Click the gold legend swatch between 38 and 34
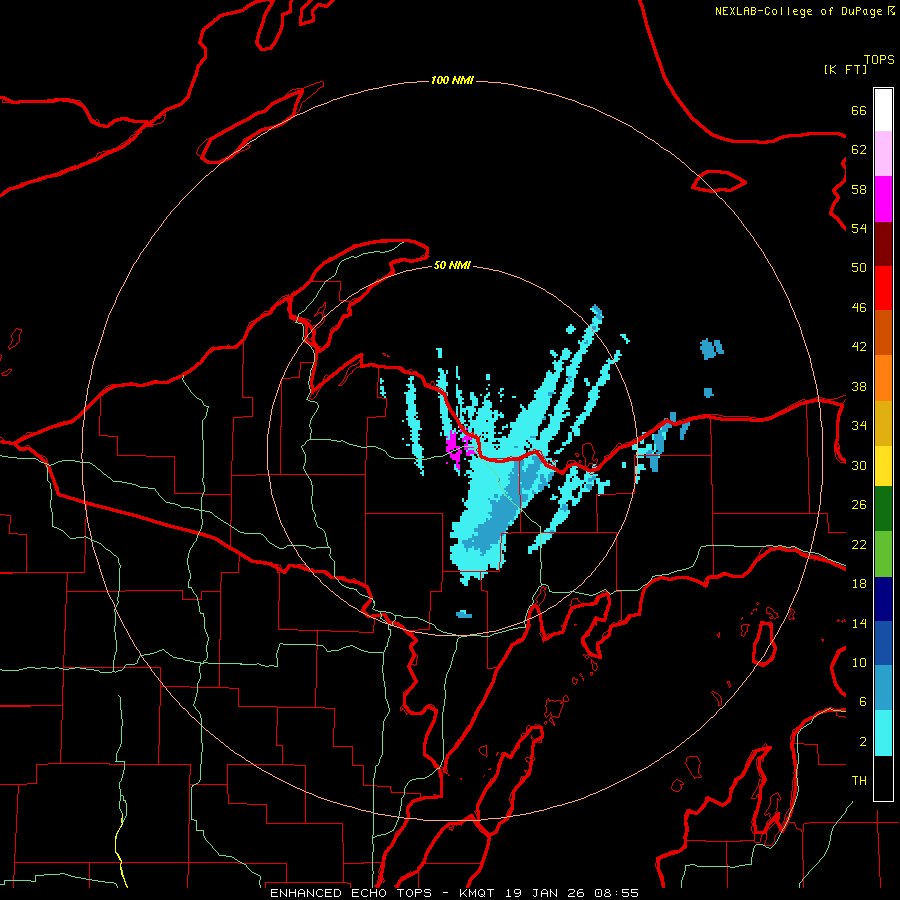Screen dimensions: 900x900 (883, 423)
